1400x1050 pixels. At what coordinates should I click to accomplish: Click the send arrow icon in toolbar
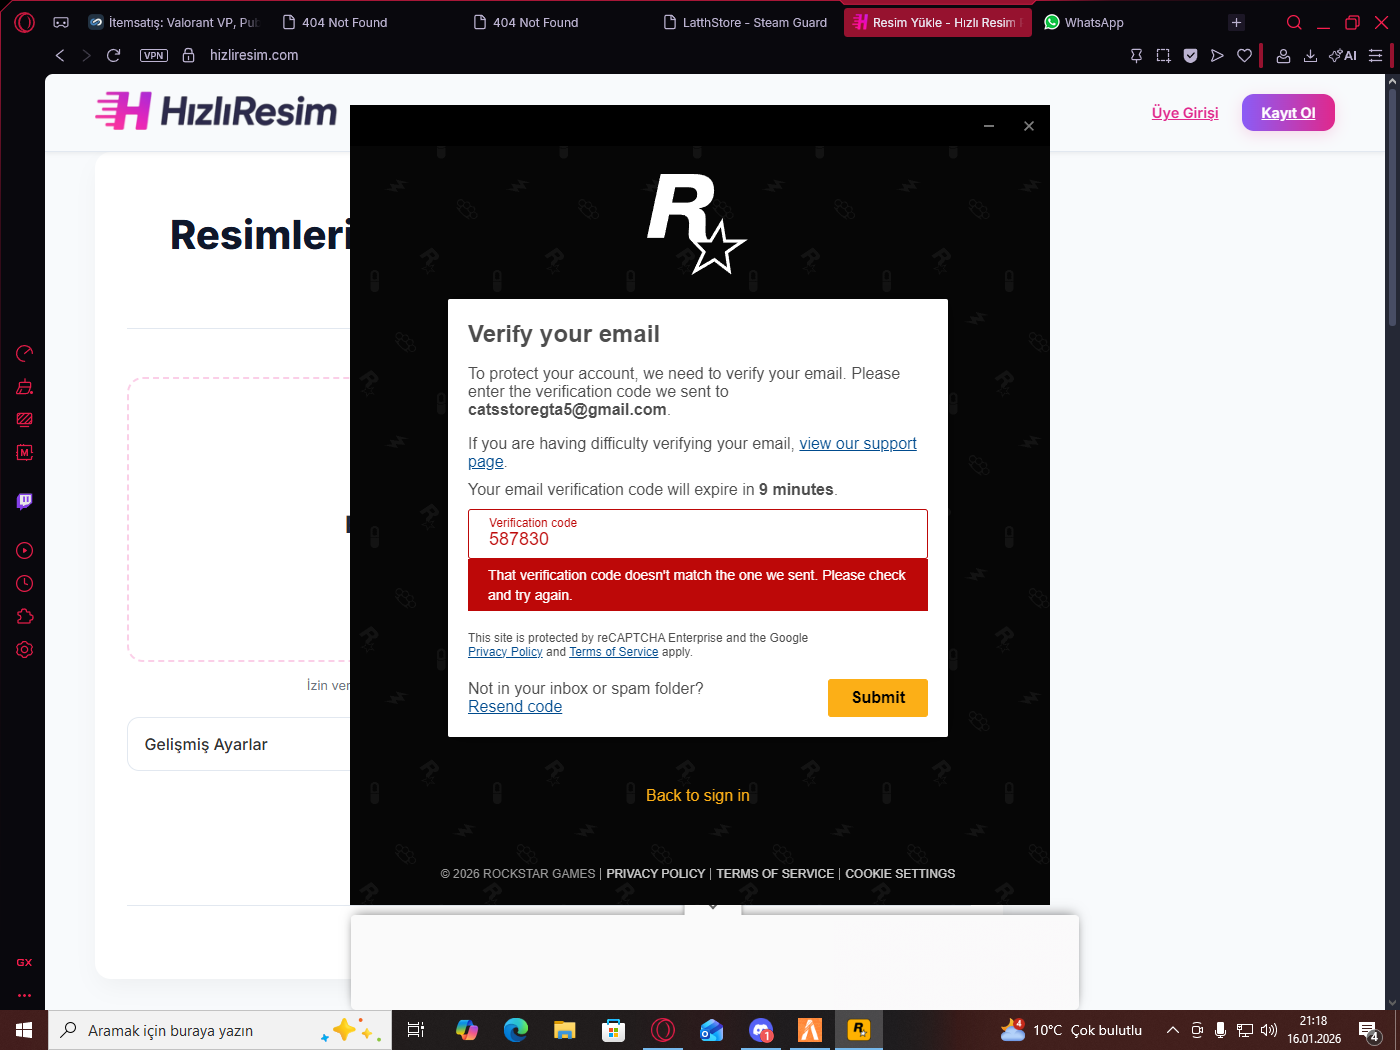(1217, 56)
